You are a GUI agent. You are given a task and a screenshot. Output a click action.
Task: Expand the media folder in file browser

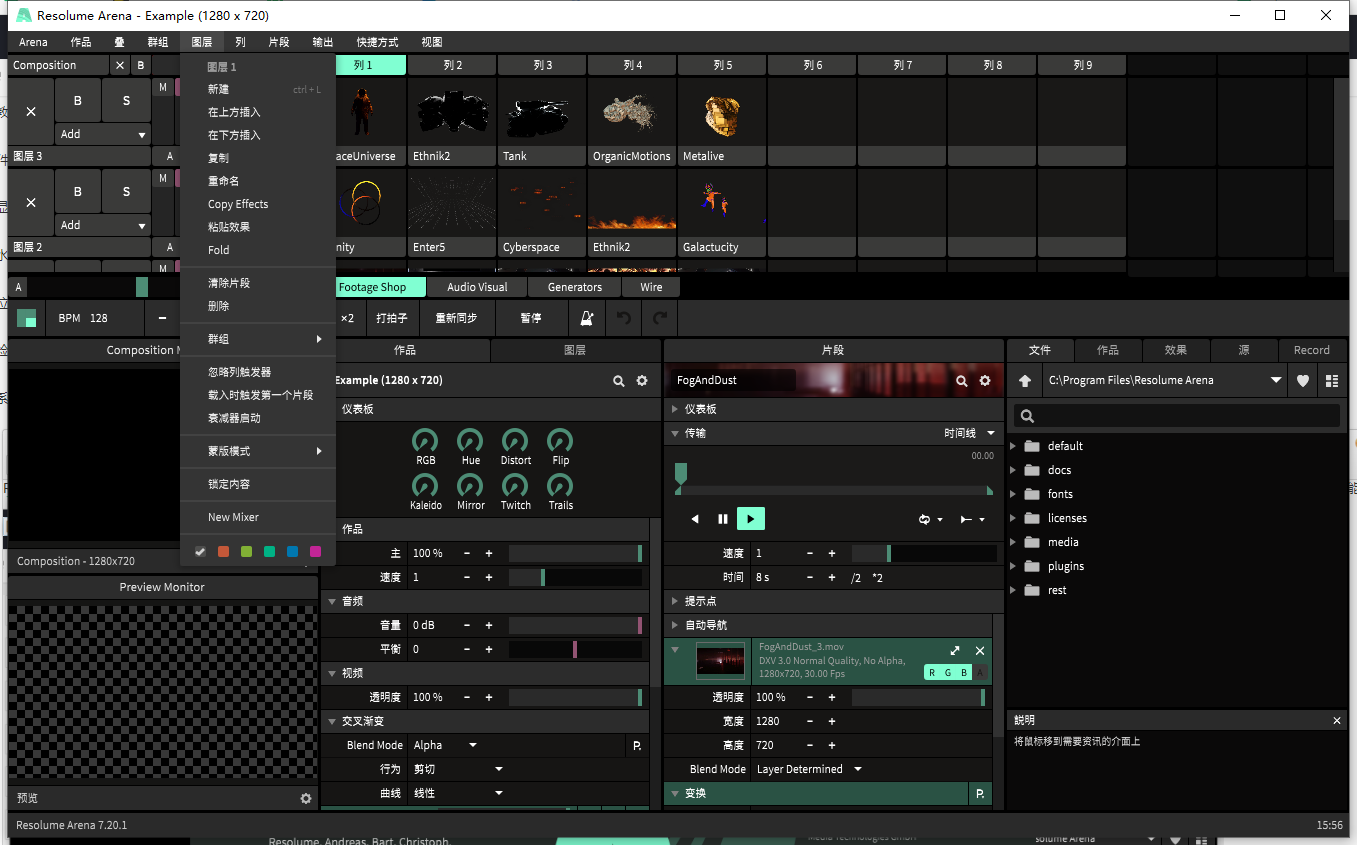1014,542
